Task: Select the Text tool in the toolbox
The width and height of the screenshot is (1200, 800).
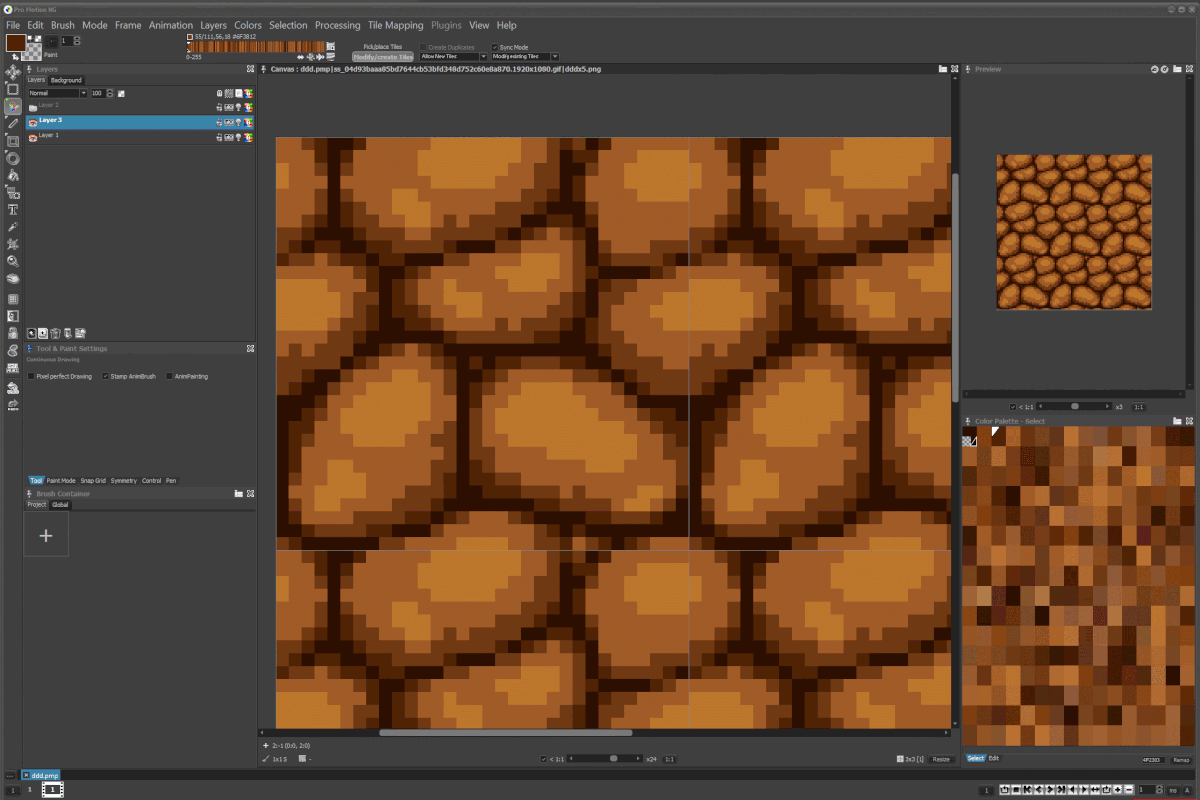Action: pos(13,210)
